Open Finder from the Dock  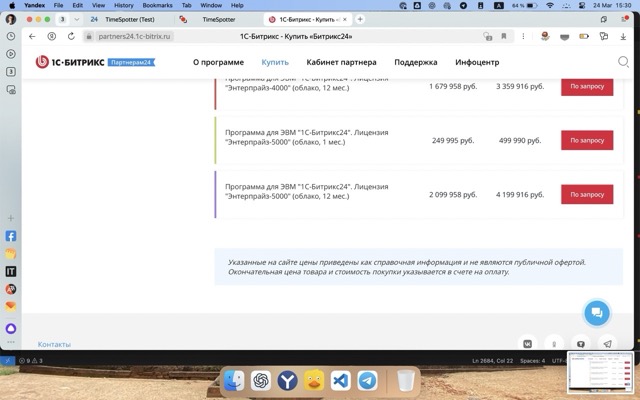coord(233,381)
